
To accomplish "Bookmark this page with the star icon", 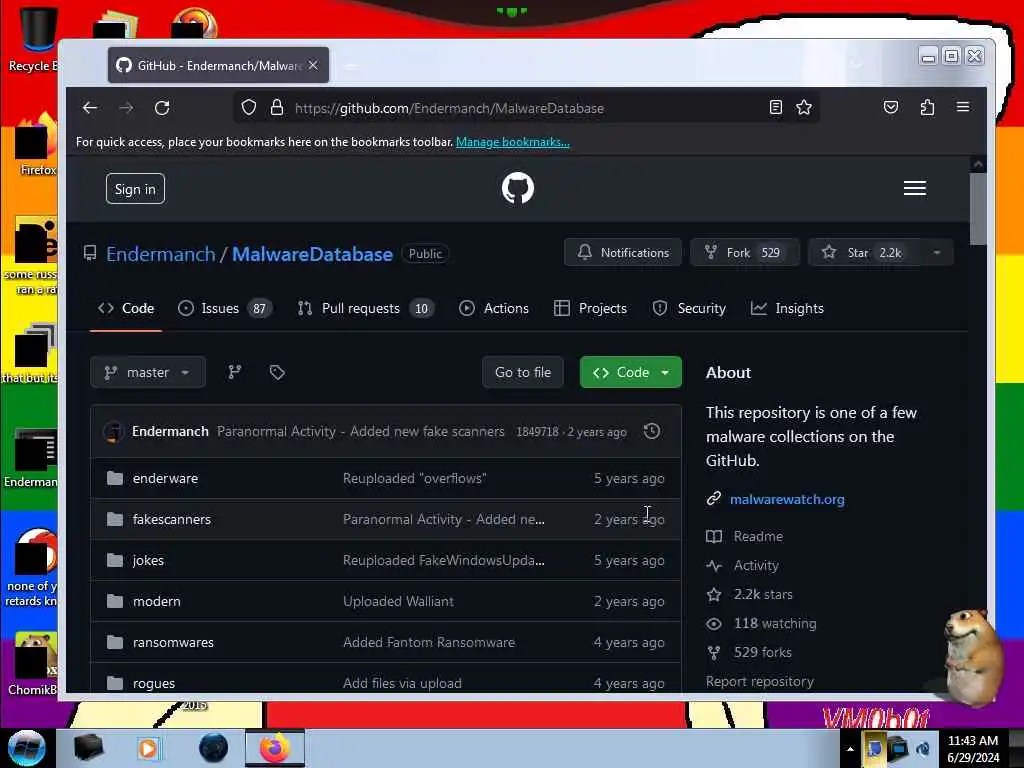I will (x=804, y=107).
